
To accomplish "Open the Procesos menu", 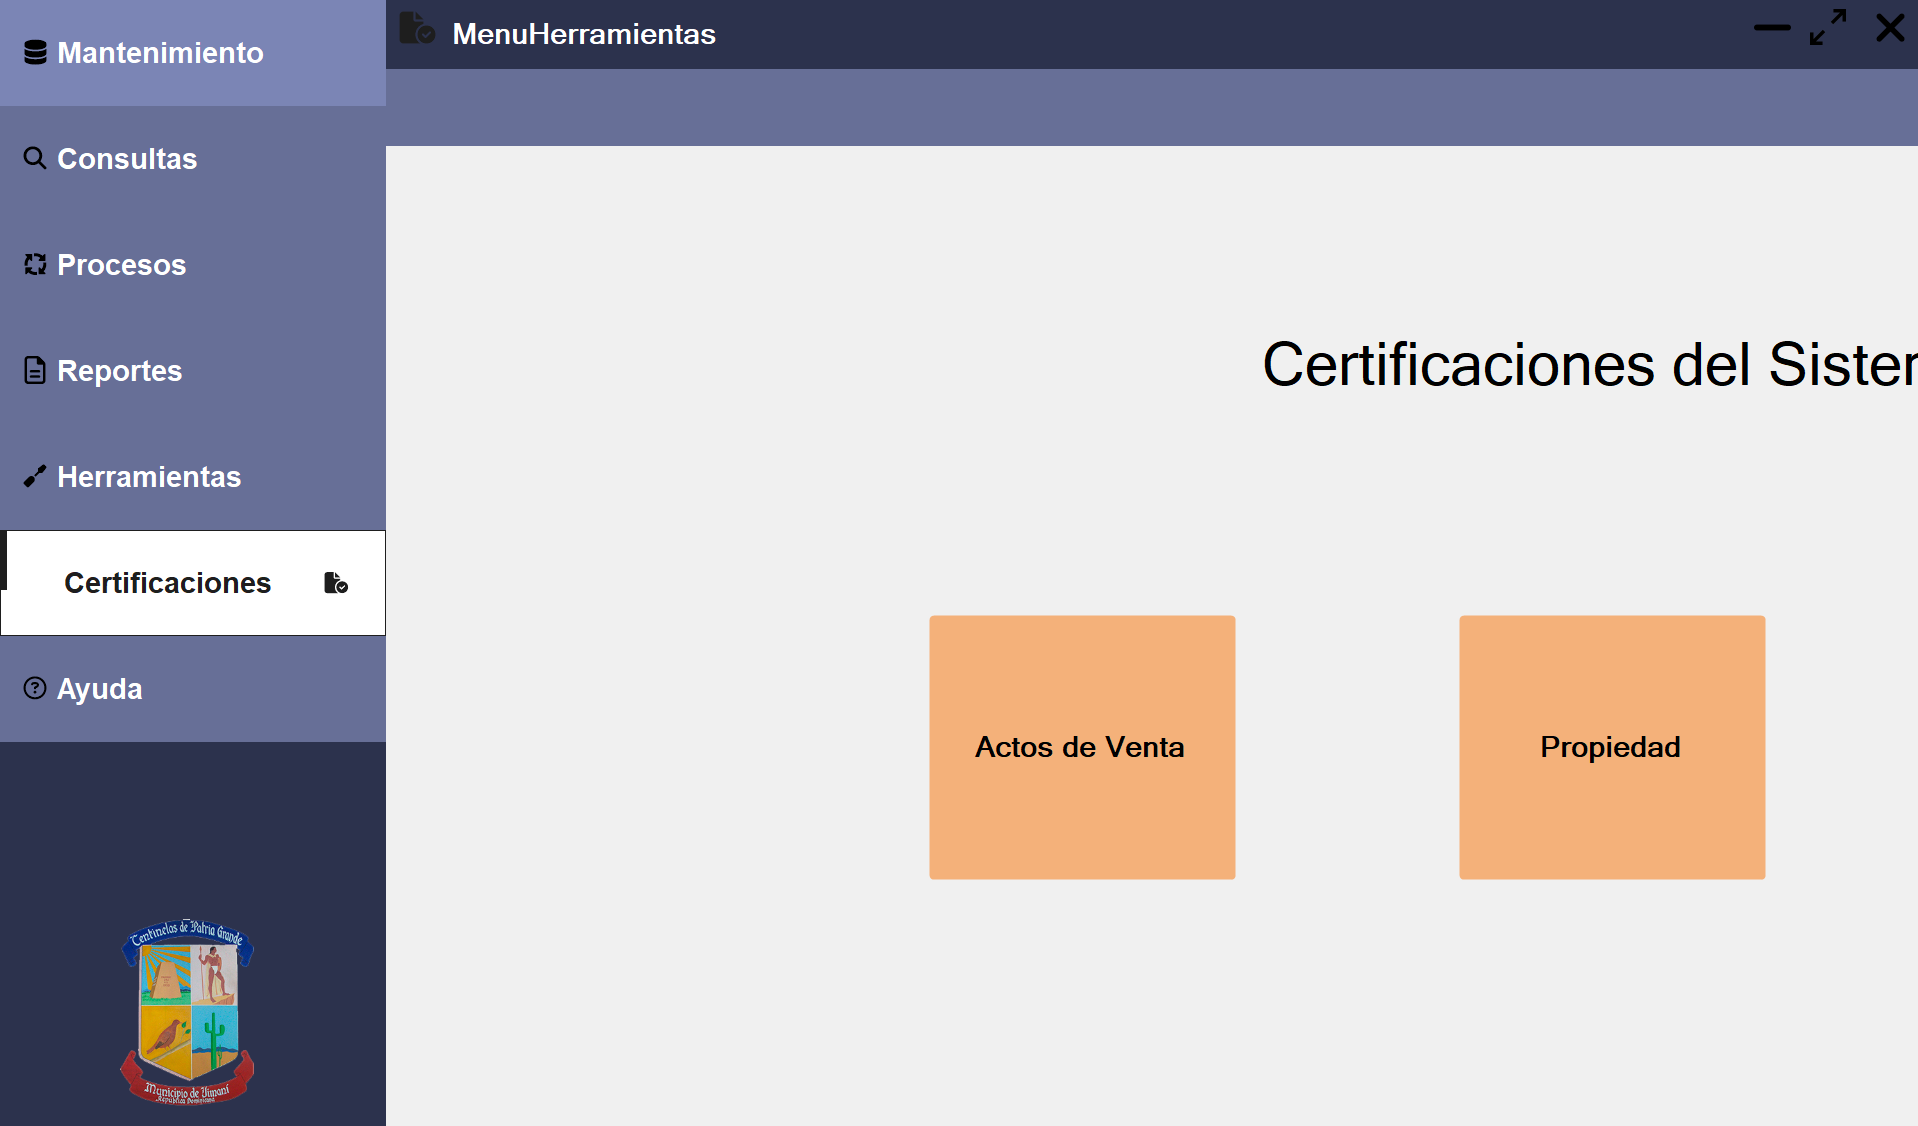I will 193,265.
